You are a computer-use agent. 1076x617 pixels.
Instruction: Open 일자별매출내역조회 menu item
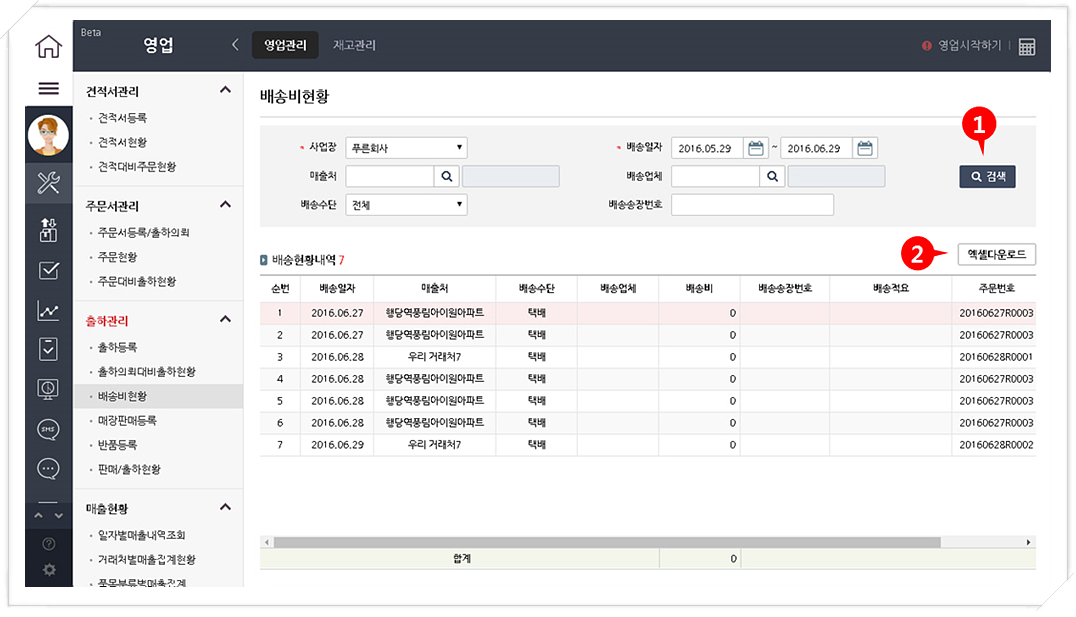(x=141, y=535)
